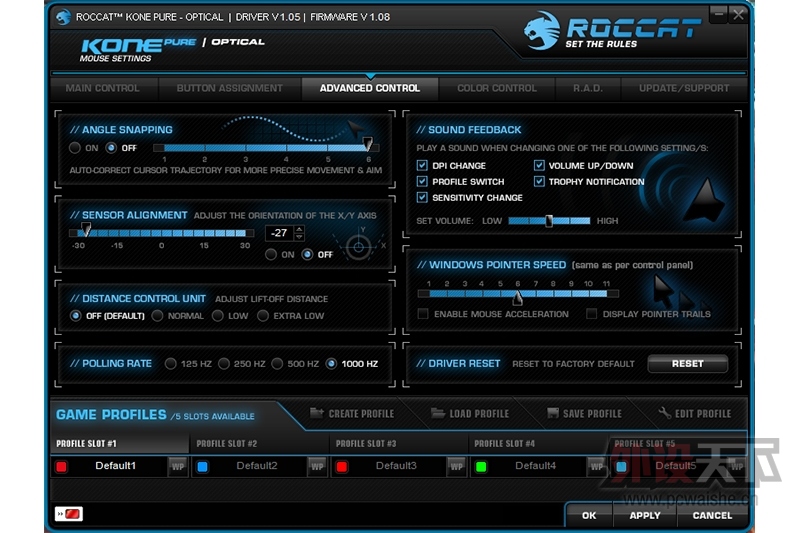Select Distance Control Unit Off (Default)
The width and height of the screenshot is (800, 533).
point(76,316)
